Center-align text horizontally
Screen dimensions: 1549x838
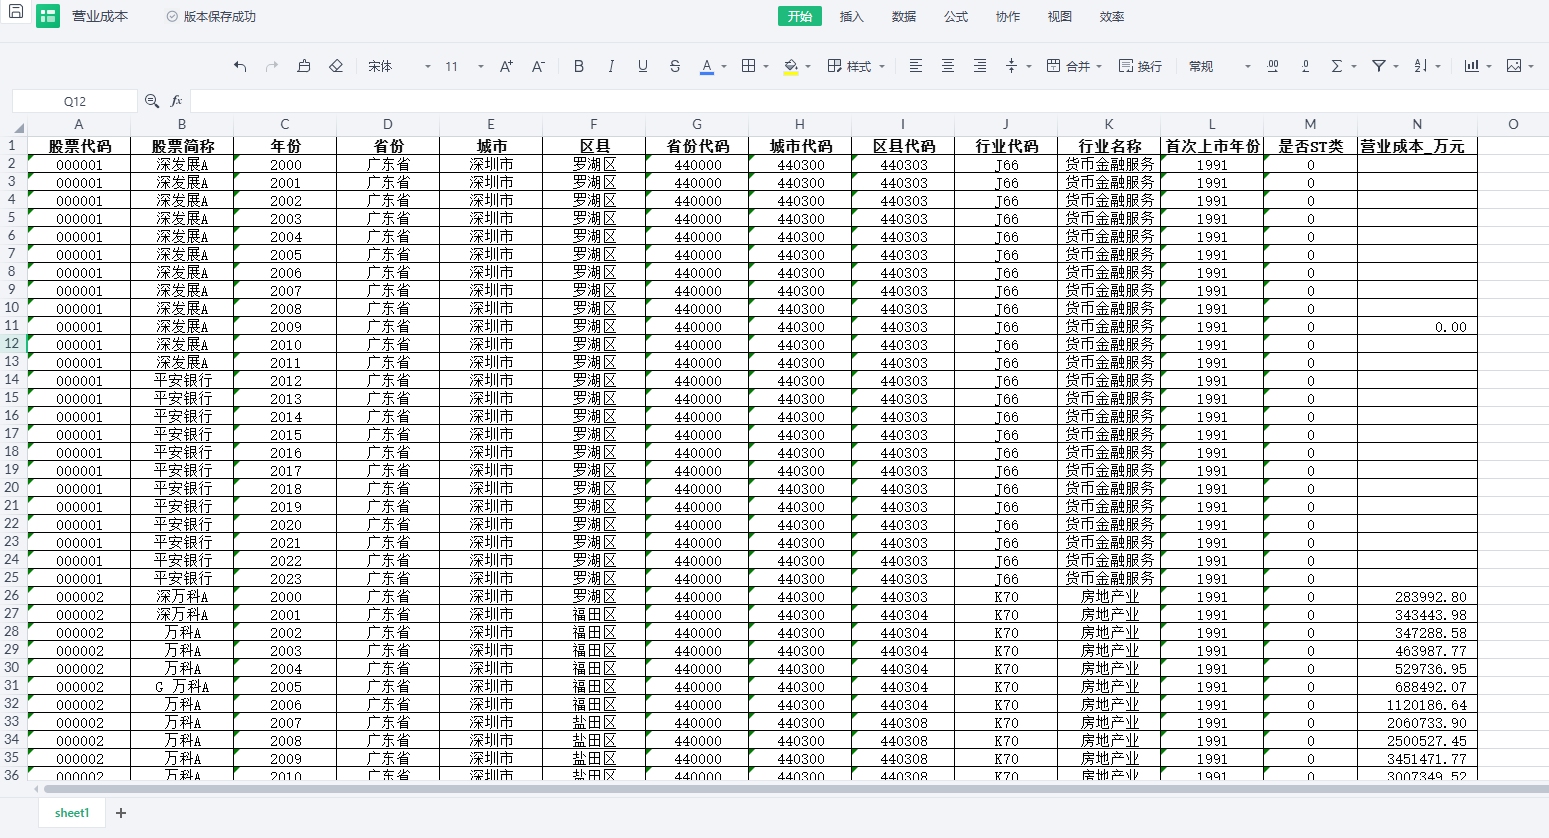(948, 66)
